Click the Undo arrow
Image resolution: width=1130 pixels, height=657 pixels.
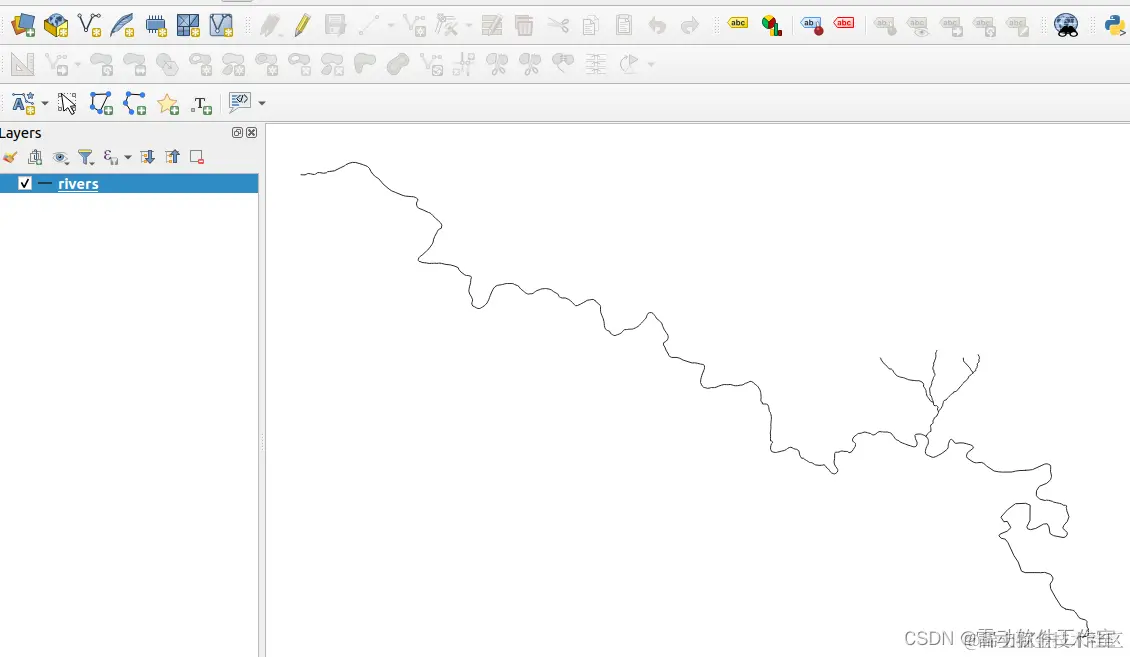(657, 26)
